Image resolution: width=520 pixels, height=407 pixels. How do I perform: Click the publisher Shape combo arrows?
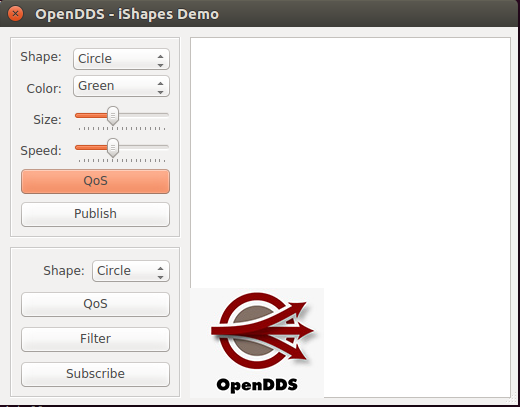point(160,59)
